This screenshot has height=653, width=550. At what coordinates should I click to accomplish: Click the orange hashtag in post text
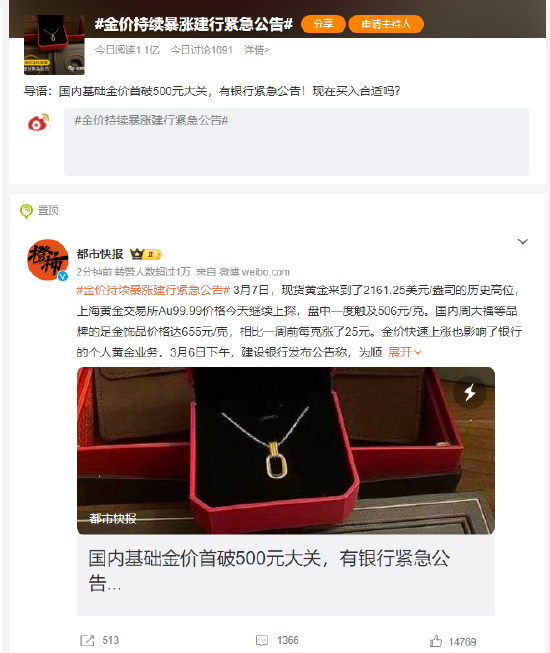153,290
